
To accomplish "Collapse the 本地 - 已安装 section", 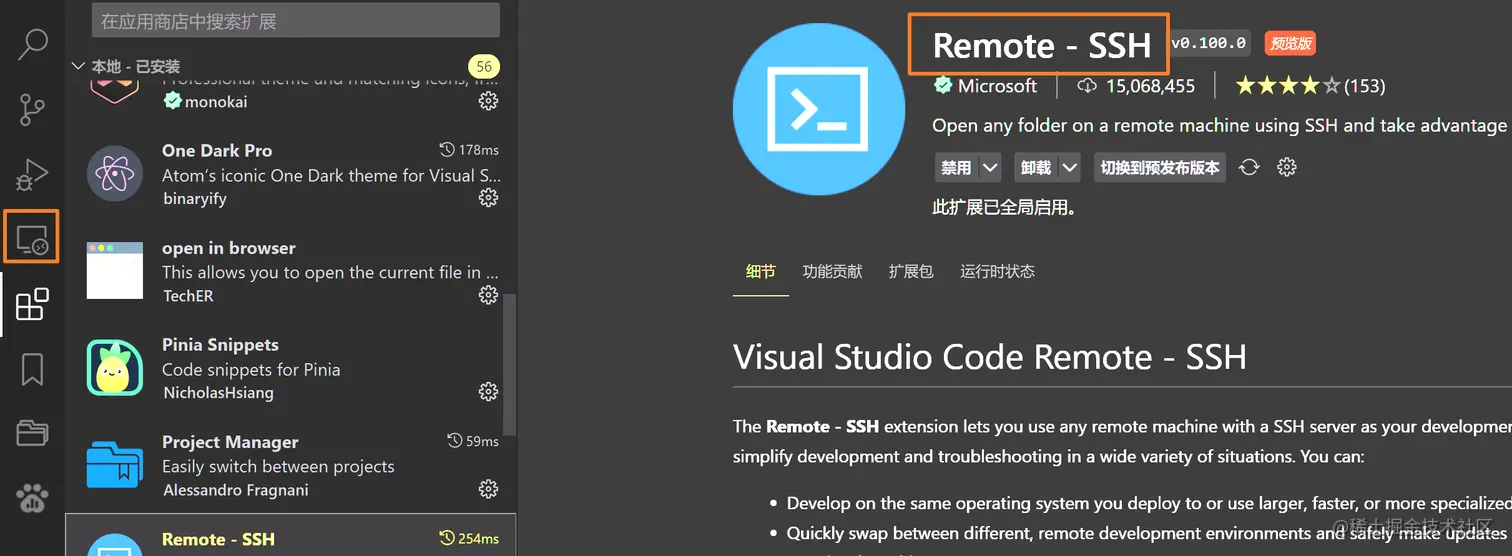I will (x=79, y=66).
